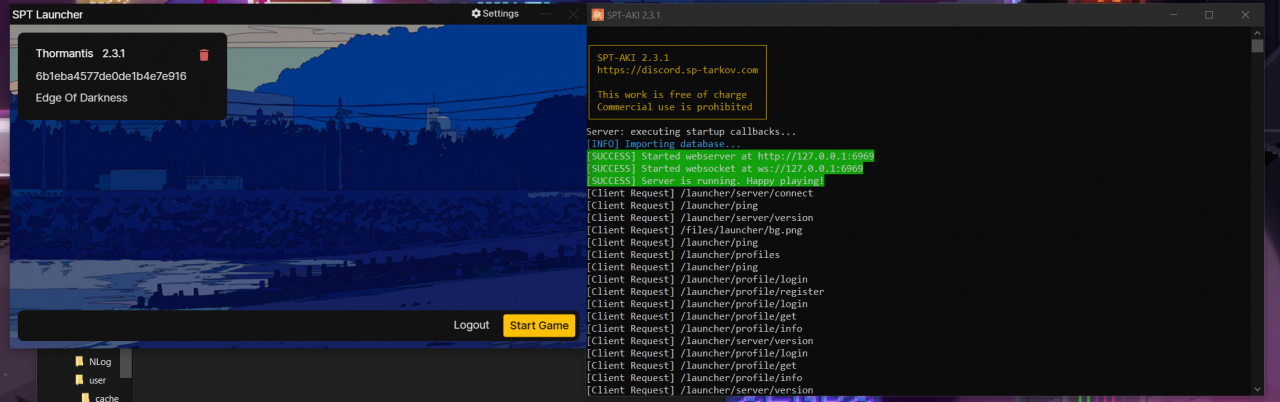
Task: Click profile ID 6b1eba4577de0de1b4e7e916
Action: coord(111,76)
